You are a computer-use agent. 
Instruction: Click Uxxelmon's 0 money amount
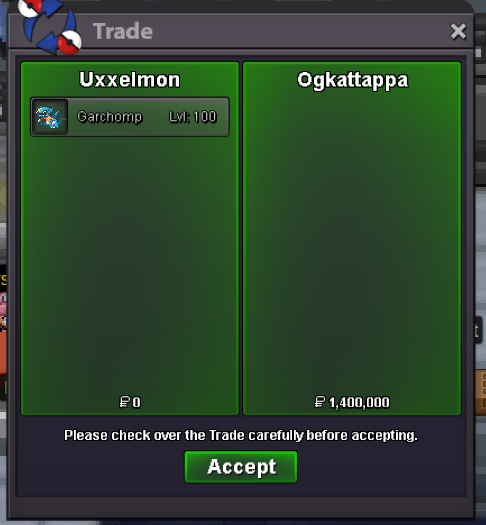coord(136,402)
